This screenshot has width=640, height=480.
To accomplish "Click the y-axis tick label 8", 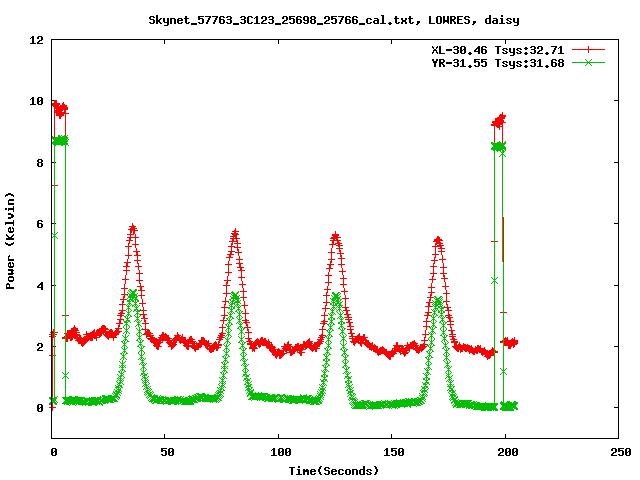I will pos(40,163).
